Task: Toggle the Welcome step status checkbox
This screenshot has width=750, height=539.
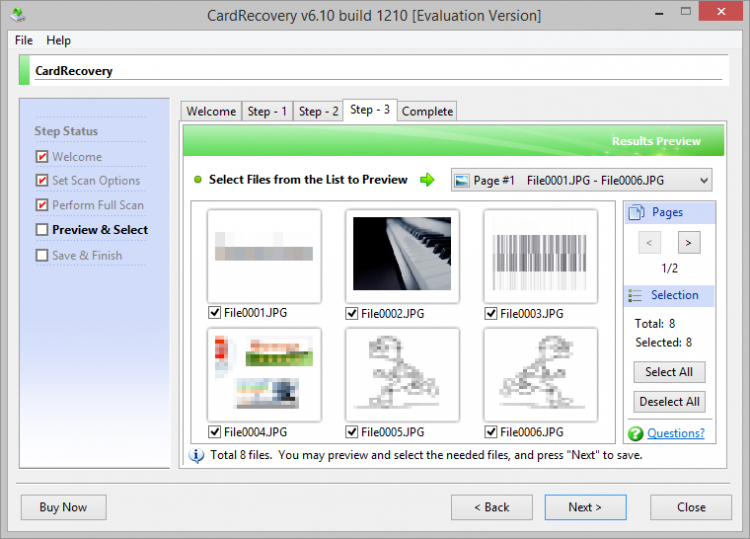Action: [42, 156]
